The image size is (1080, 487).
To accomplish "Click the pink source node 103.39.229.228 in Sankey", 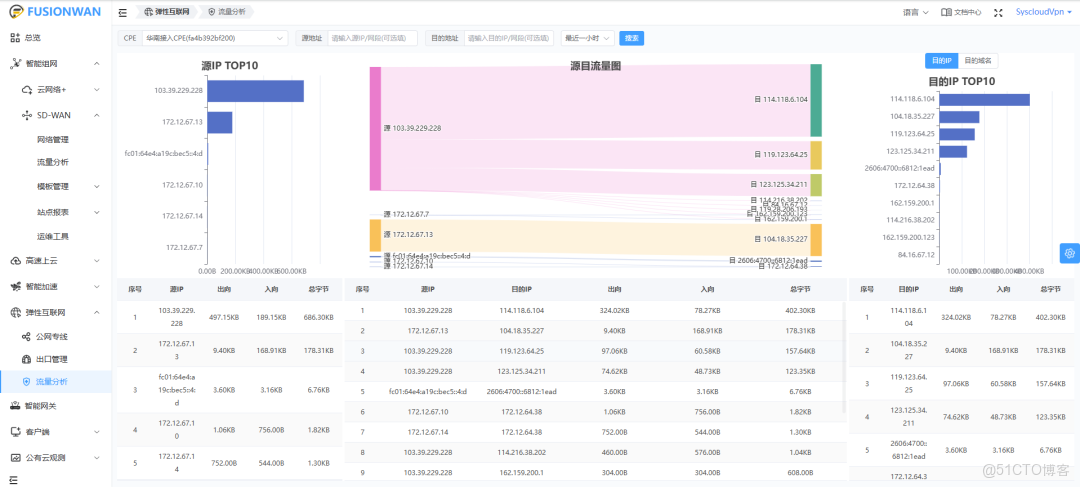I will coord(375,128).
